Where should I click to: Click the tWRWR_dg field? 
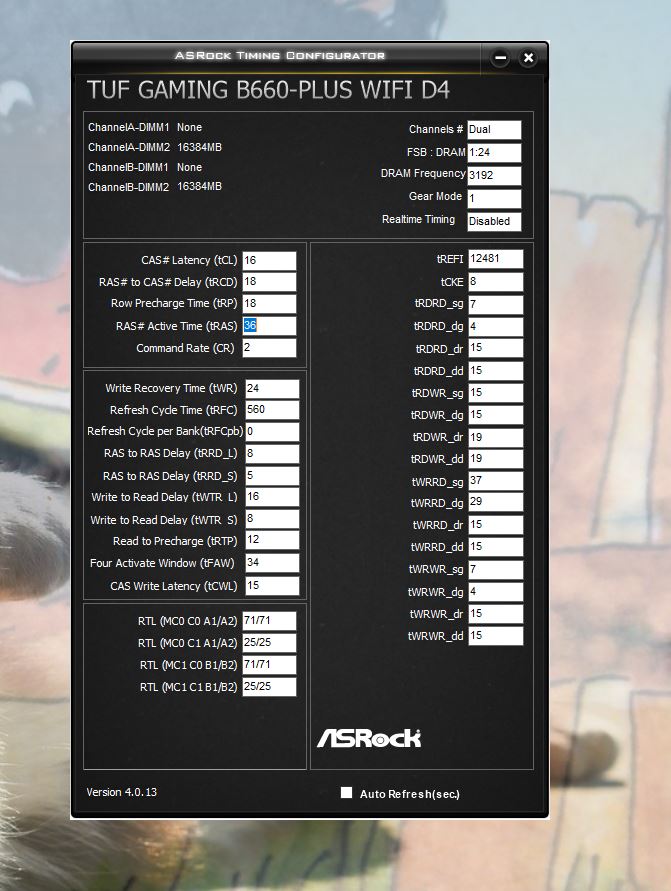pyautogui.click(x=496, y=592)
